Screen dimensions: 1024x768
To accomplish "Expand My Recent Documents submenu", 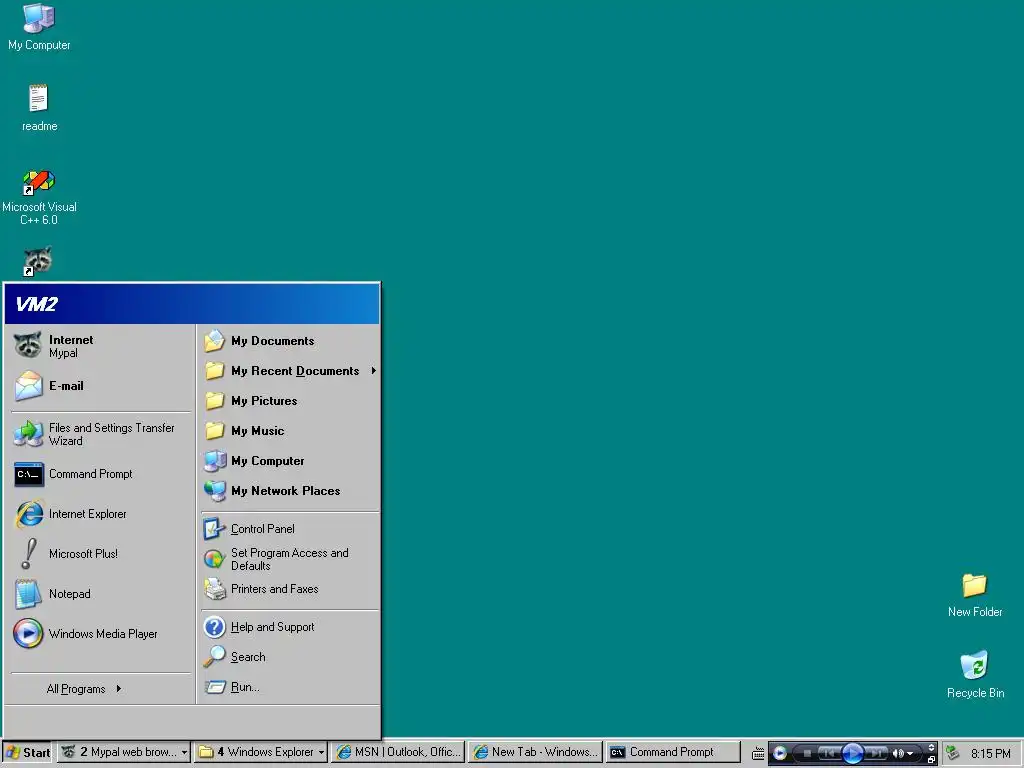I will 289,371.
